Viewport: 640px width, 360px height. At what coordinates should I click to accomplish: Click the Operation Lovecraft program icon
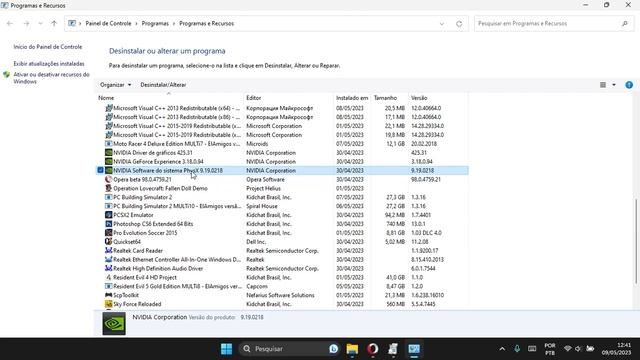coord(109,188)
